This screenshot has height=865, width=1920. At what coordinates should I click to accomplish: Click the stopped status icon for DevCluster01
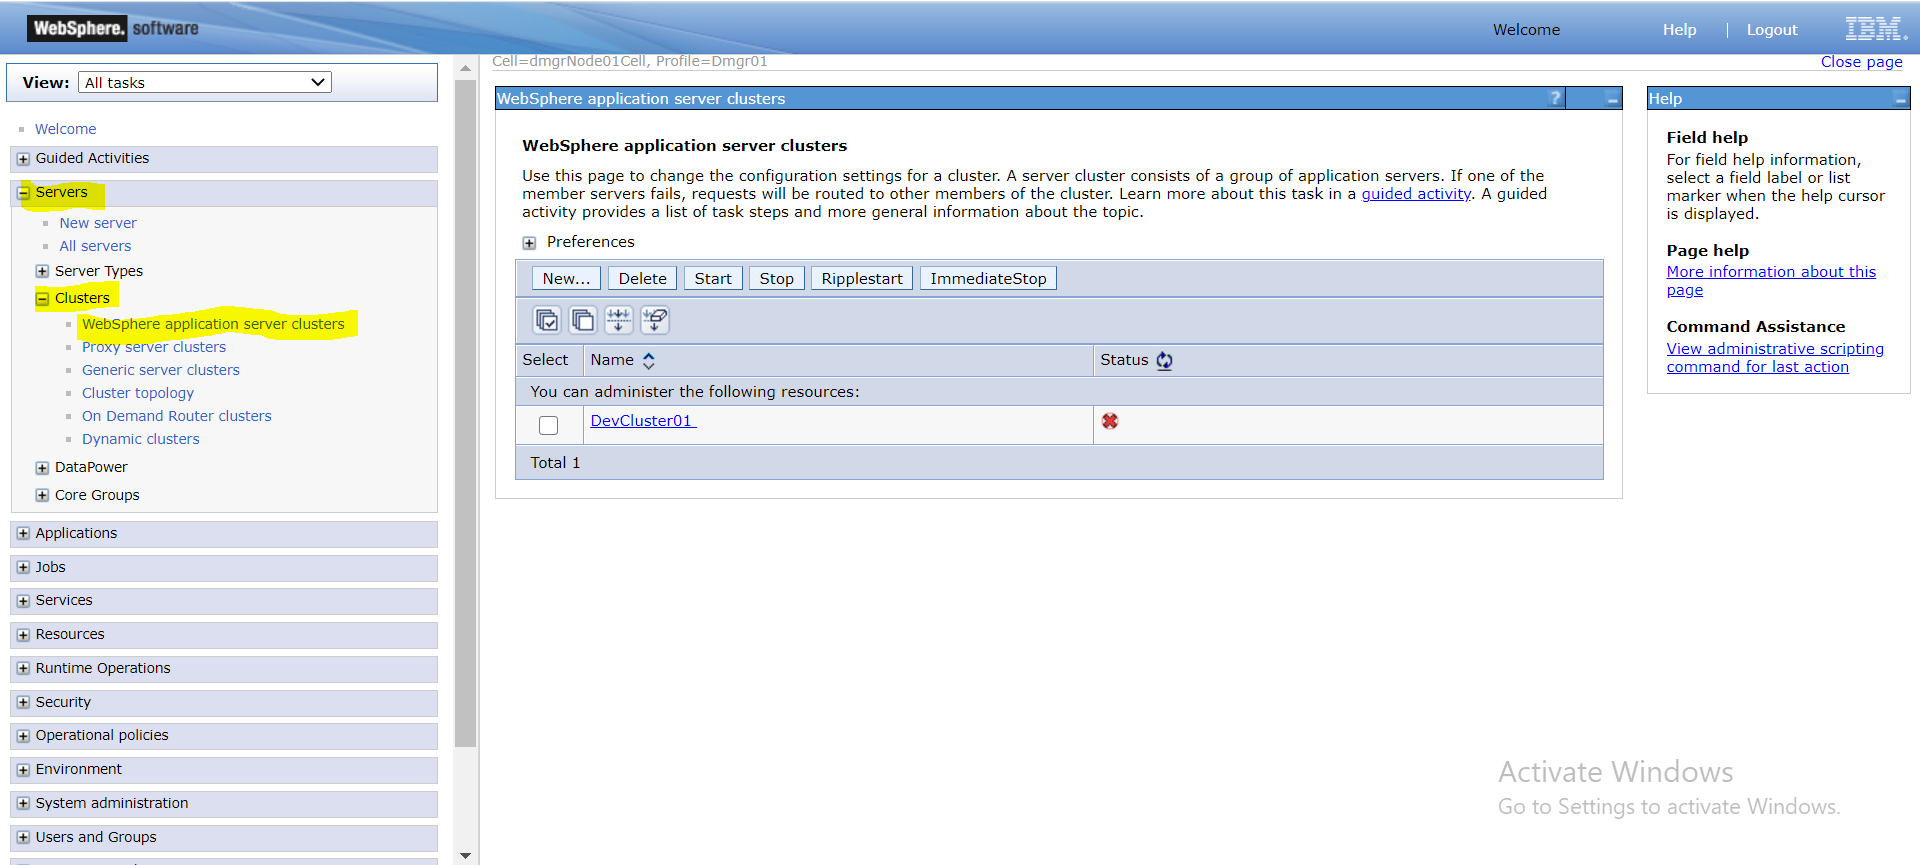(x=1110, y=421)
